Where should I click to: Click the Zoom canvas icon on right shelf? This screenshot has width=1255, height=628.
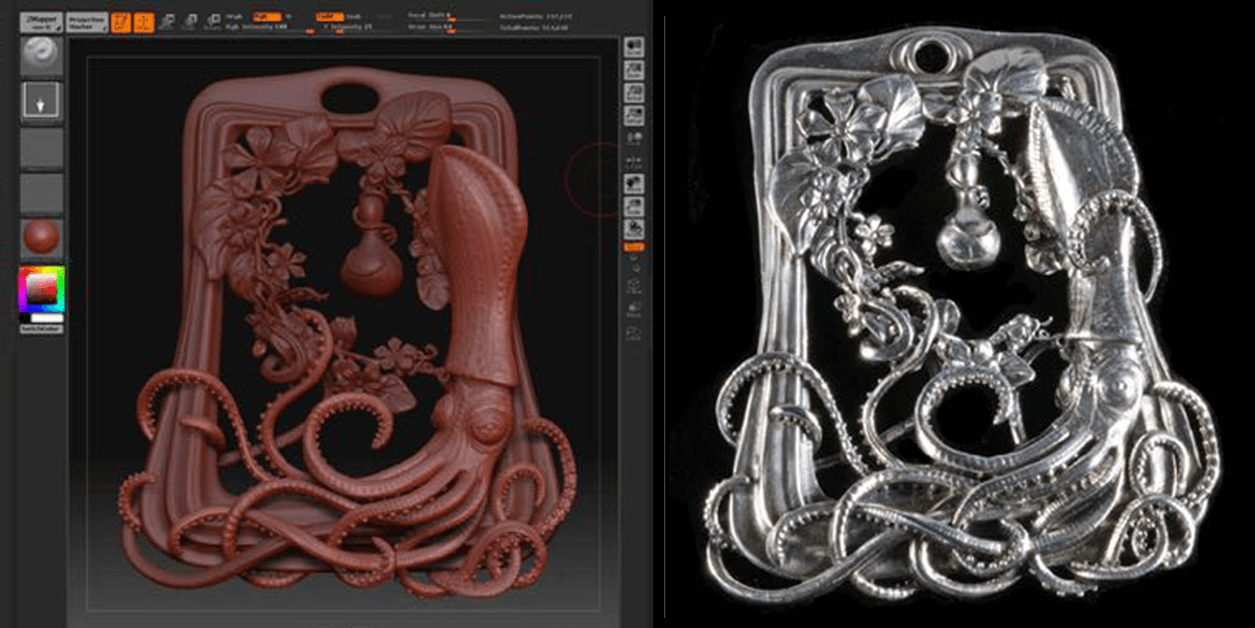click(x=634, y=70)
